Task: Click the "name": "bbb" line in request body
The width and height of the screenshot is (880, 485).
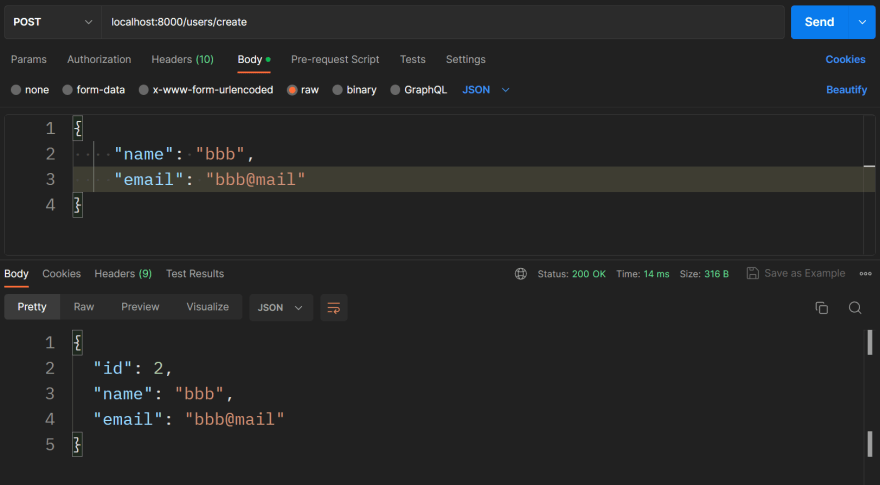Action: click(185, 154)
